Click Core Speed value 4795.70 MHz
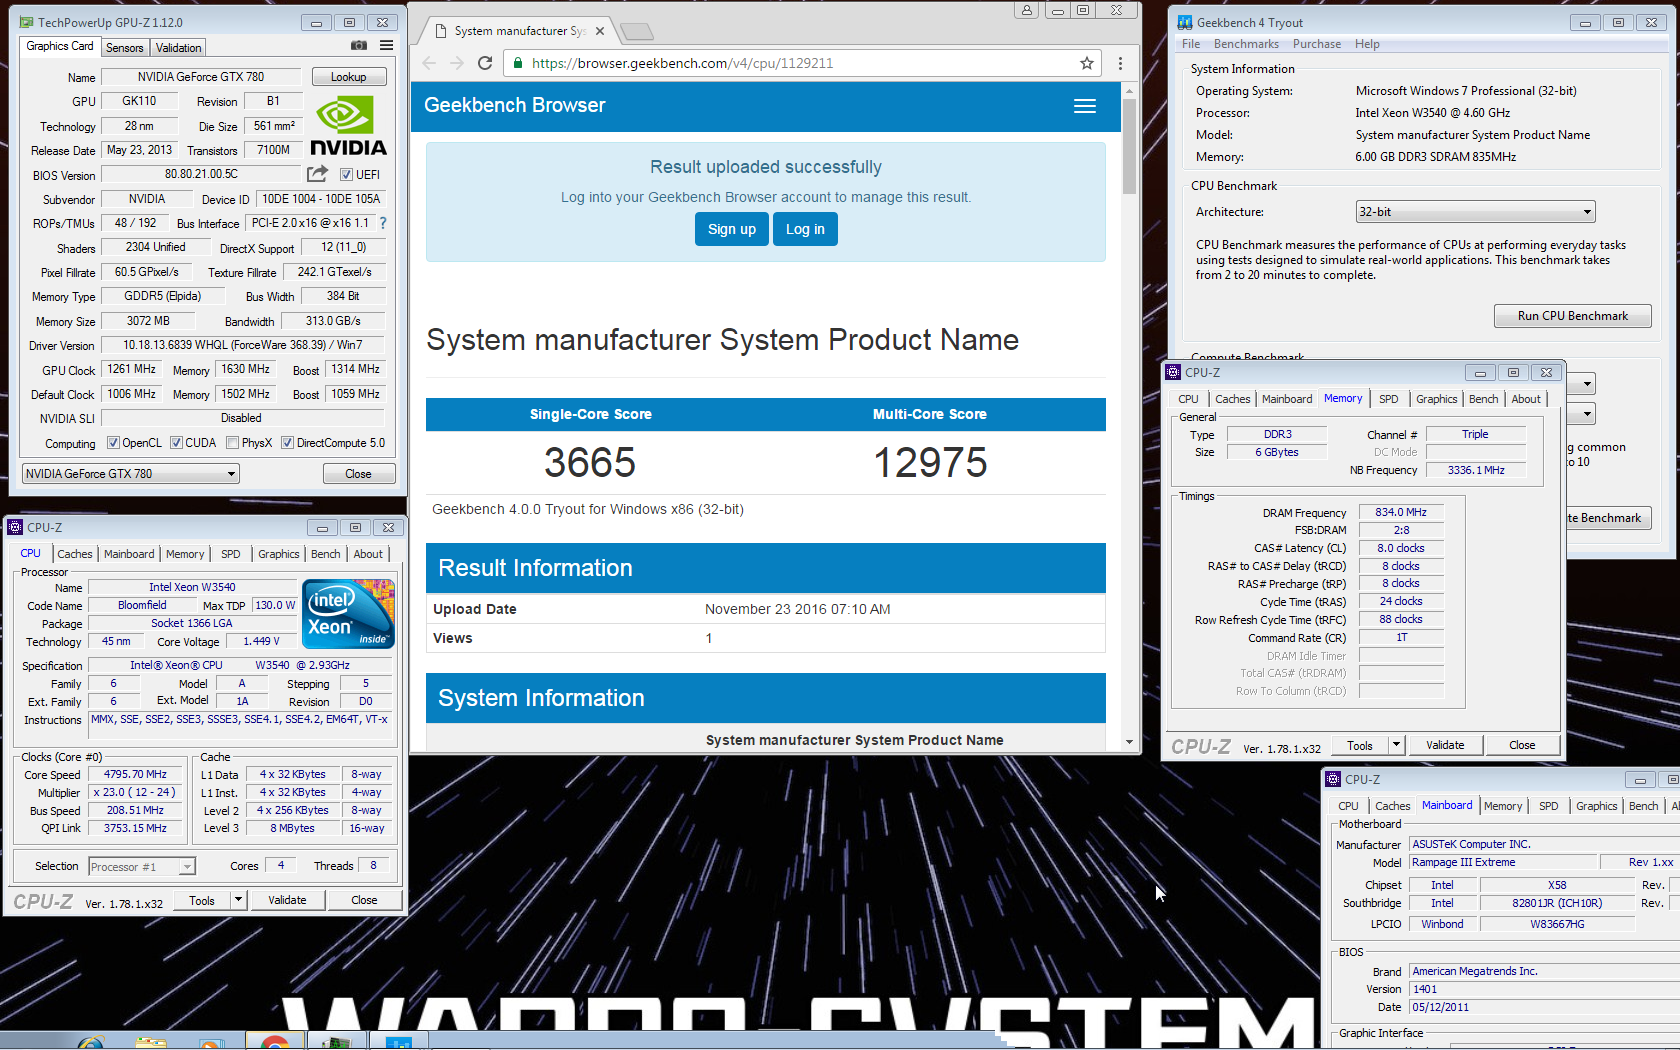Screen dimensions: 1680x1050 click(136, 774)
